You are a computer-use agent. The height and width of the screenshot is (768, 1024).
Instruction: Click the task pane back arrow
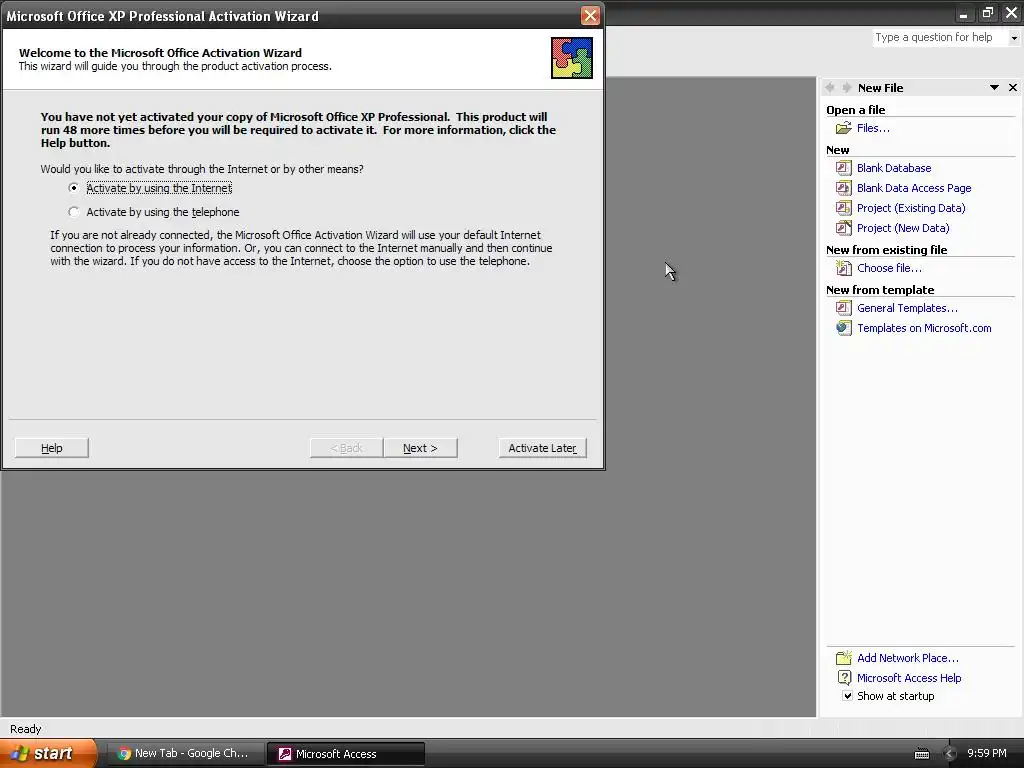pyautogui.click(x=829, y=88)
